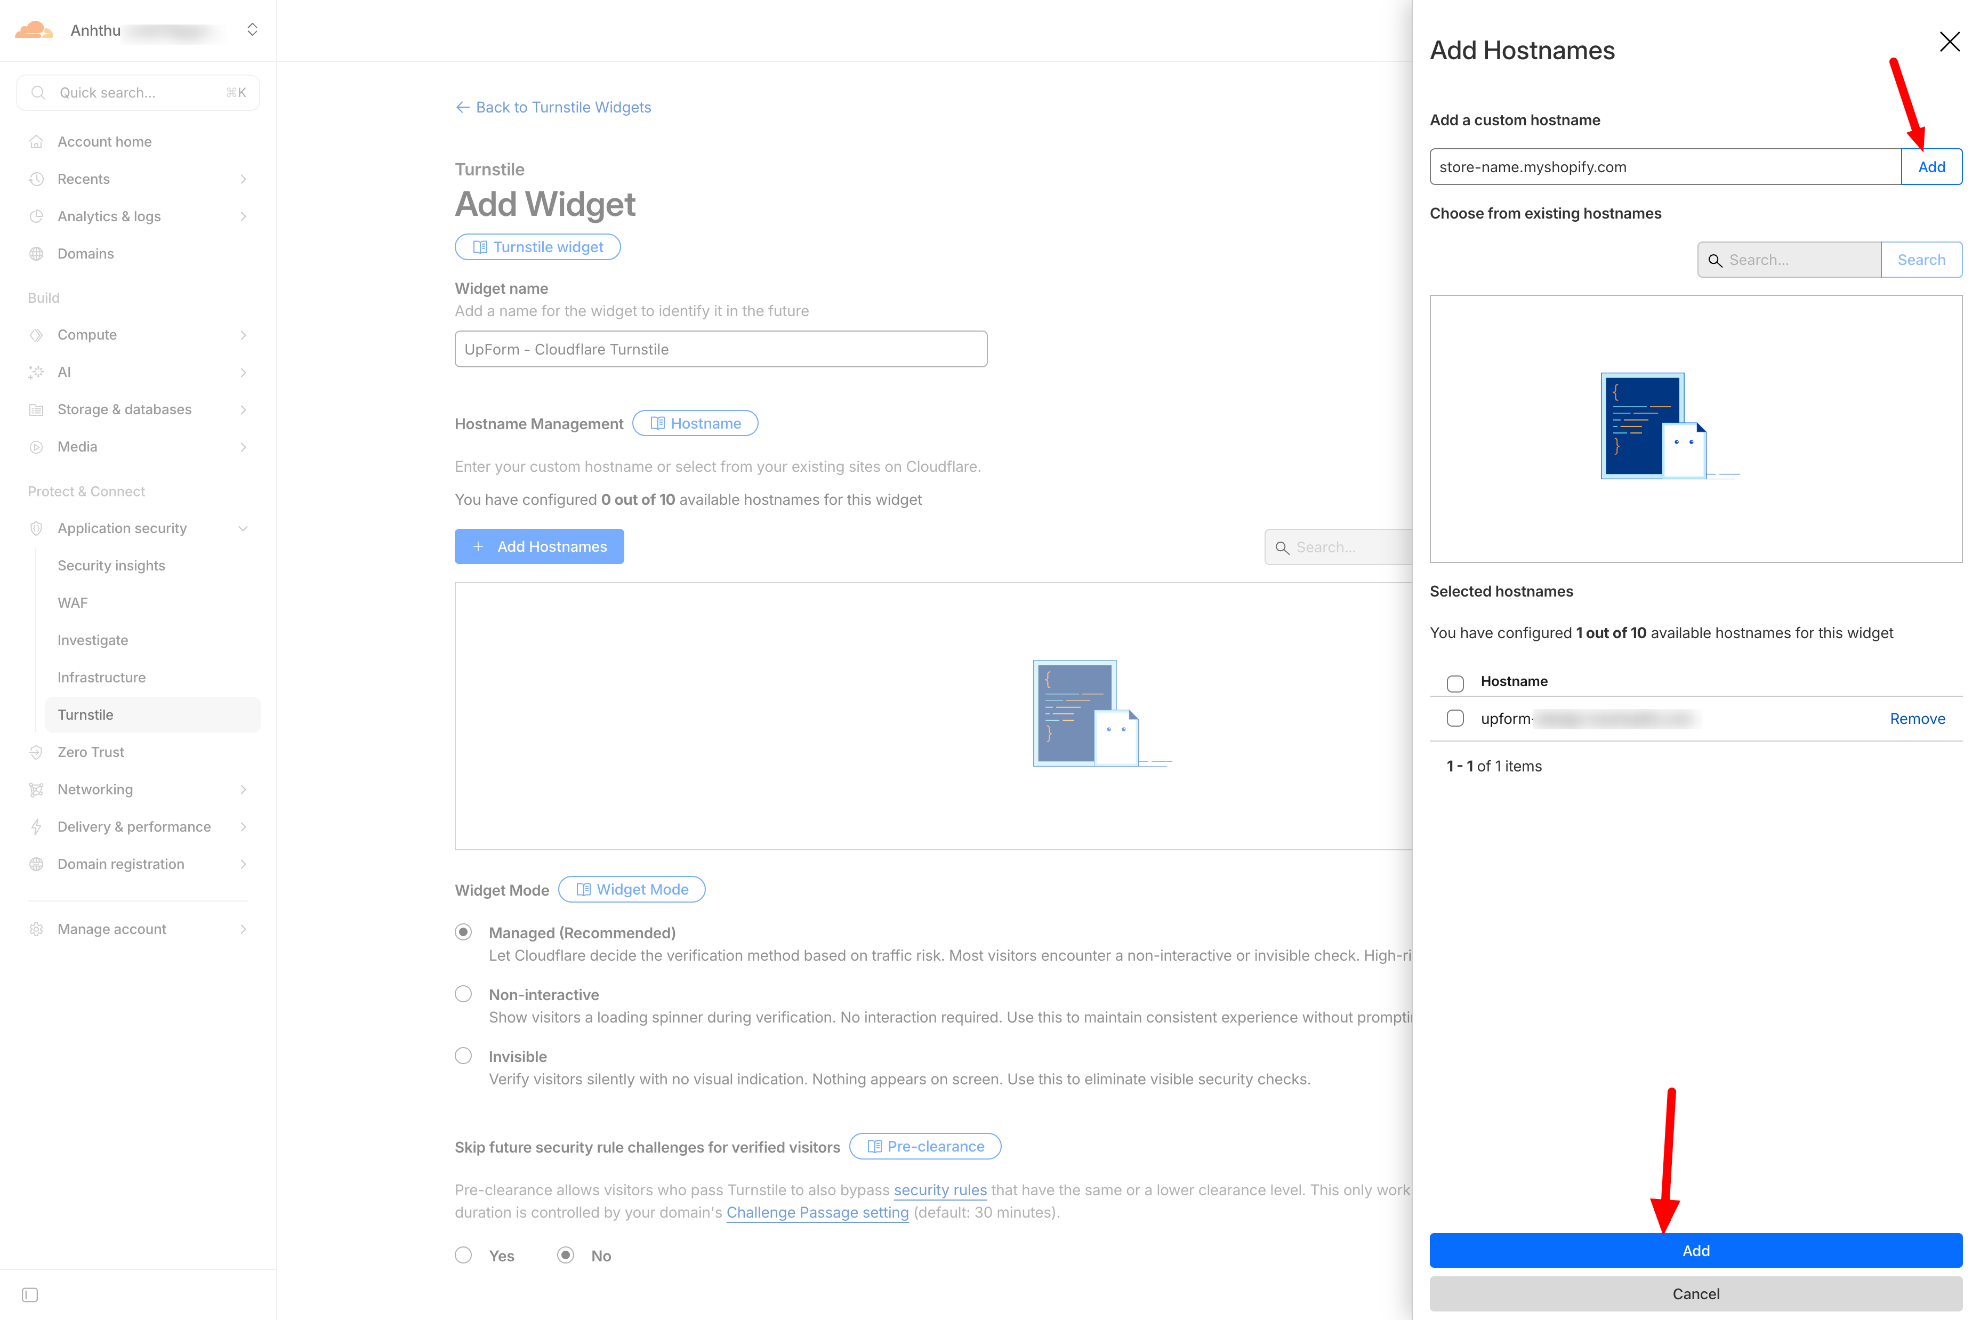This screenshot has width=1980, height=1320.
Task: Open the Challenge Passage setting link
Action: (x=818, y=1213)
